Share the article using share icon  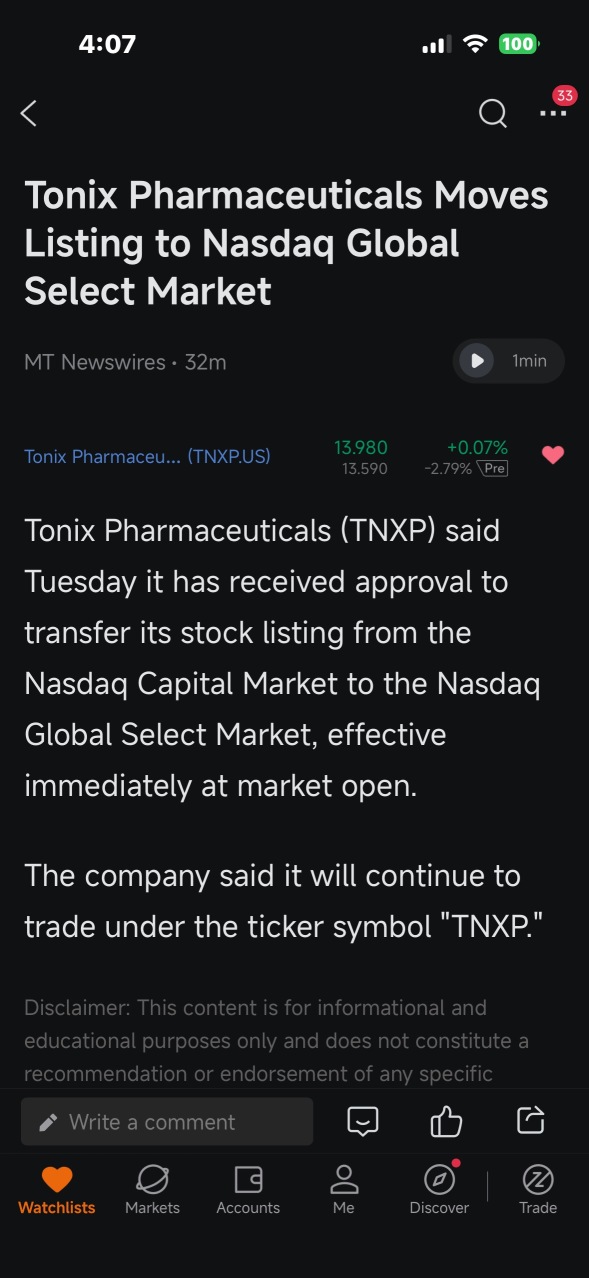pos(530,1120)
